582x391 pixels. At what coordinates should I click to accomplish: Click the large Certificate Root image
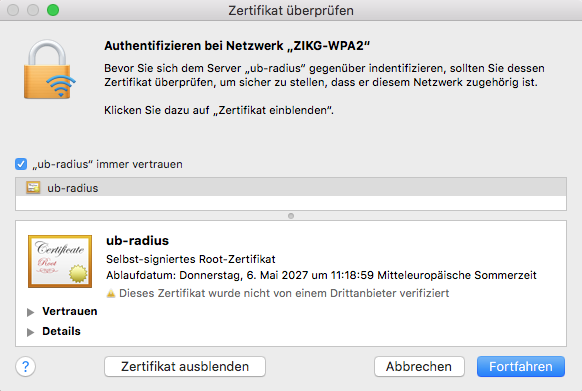click(60, 261)
